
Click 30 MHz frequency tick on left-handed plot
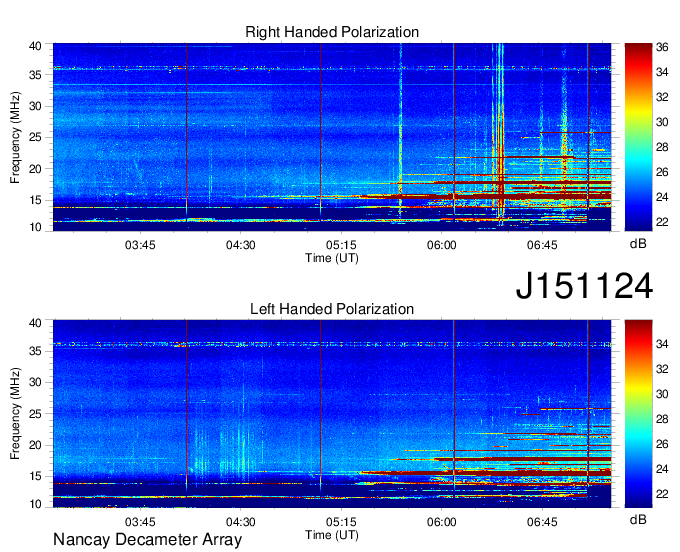[x=35, y=382]
